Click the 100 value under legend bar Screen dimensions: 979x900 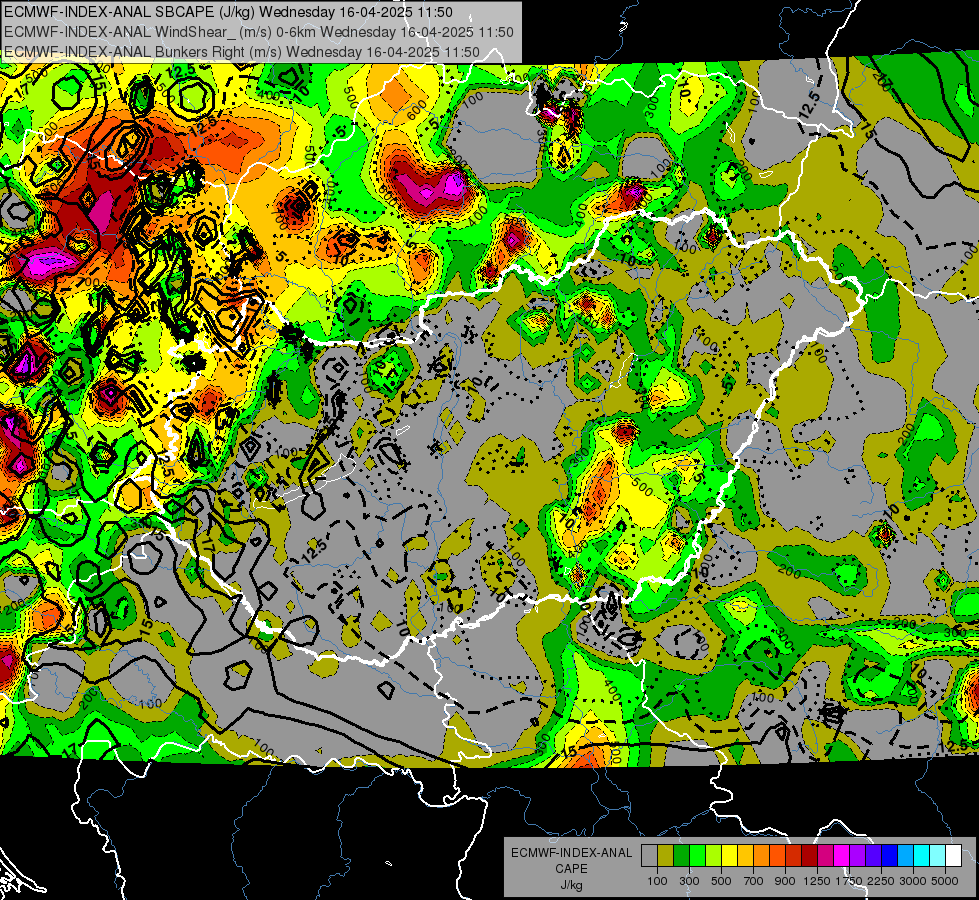(x=657, y=881)
